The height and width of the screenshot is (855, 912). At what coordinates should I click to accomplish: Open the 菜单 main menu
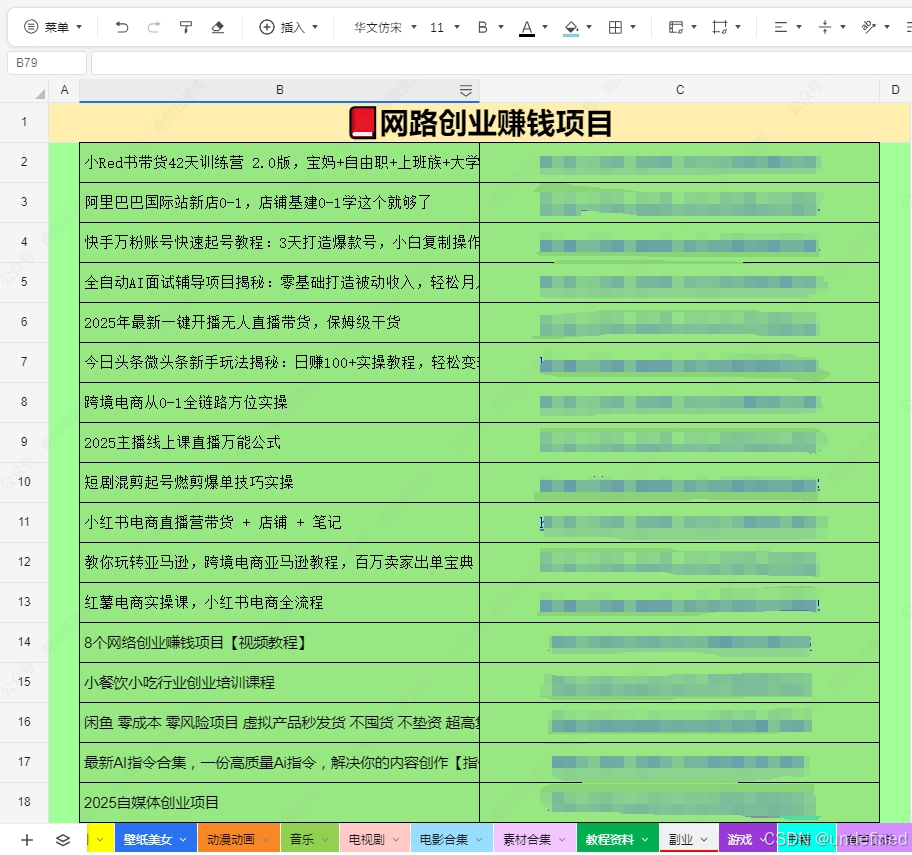coord(53,27)
